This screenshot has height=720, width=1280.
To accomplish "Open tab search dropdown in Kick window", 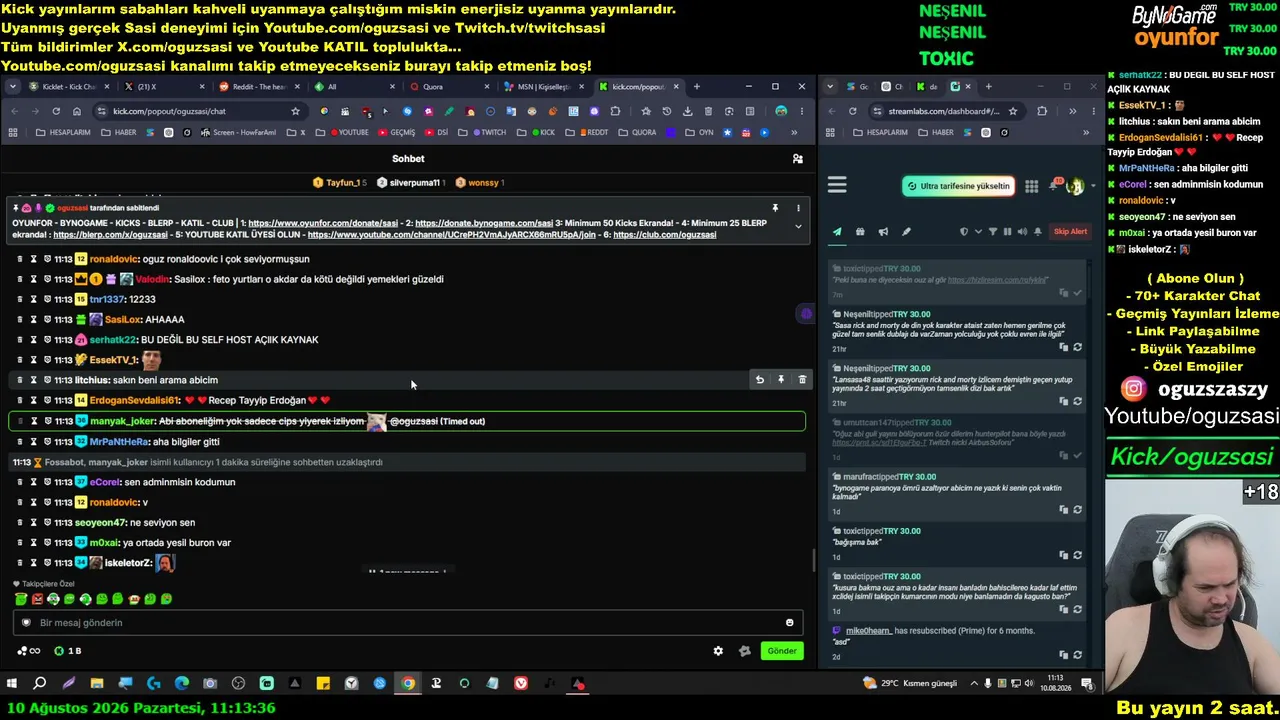I will pyautogui.click(x=12, y=87).
